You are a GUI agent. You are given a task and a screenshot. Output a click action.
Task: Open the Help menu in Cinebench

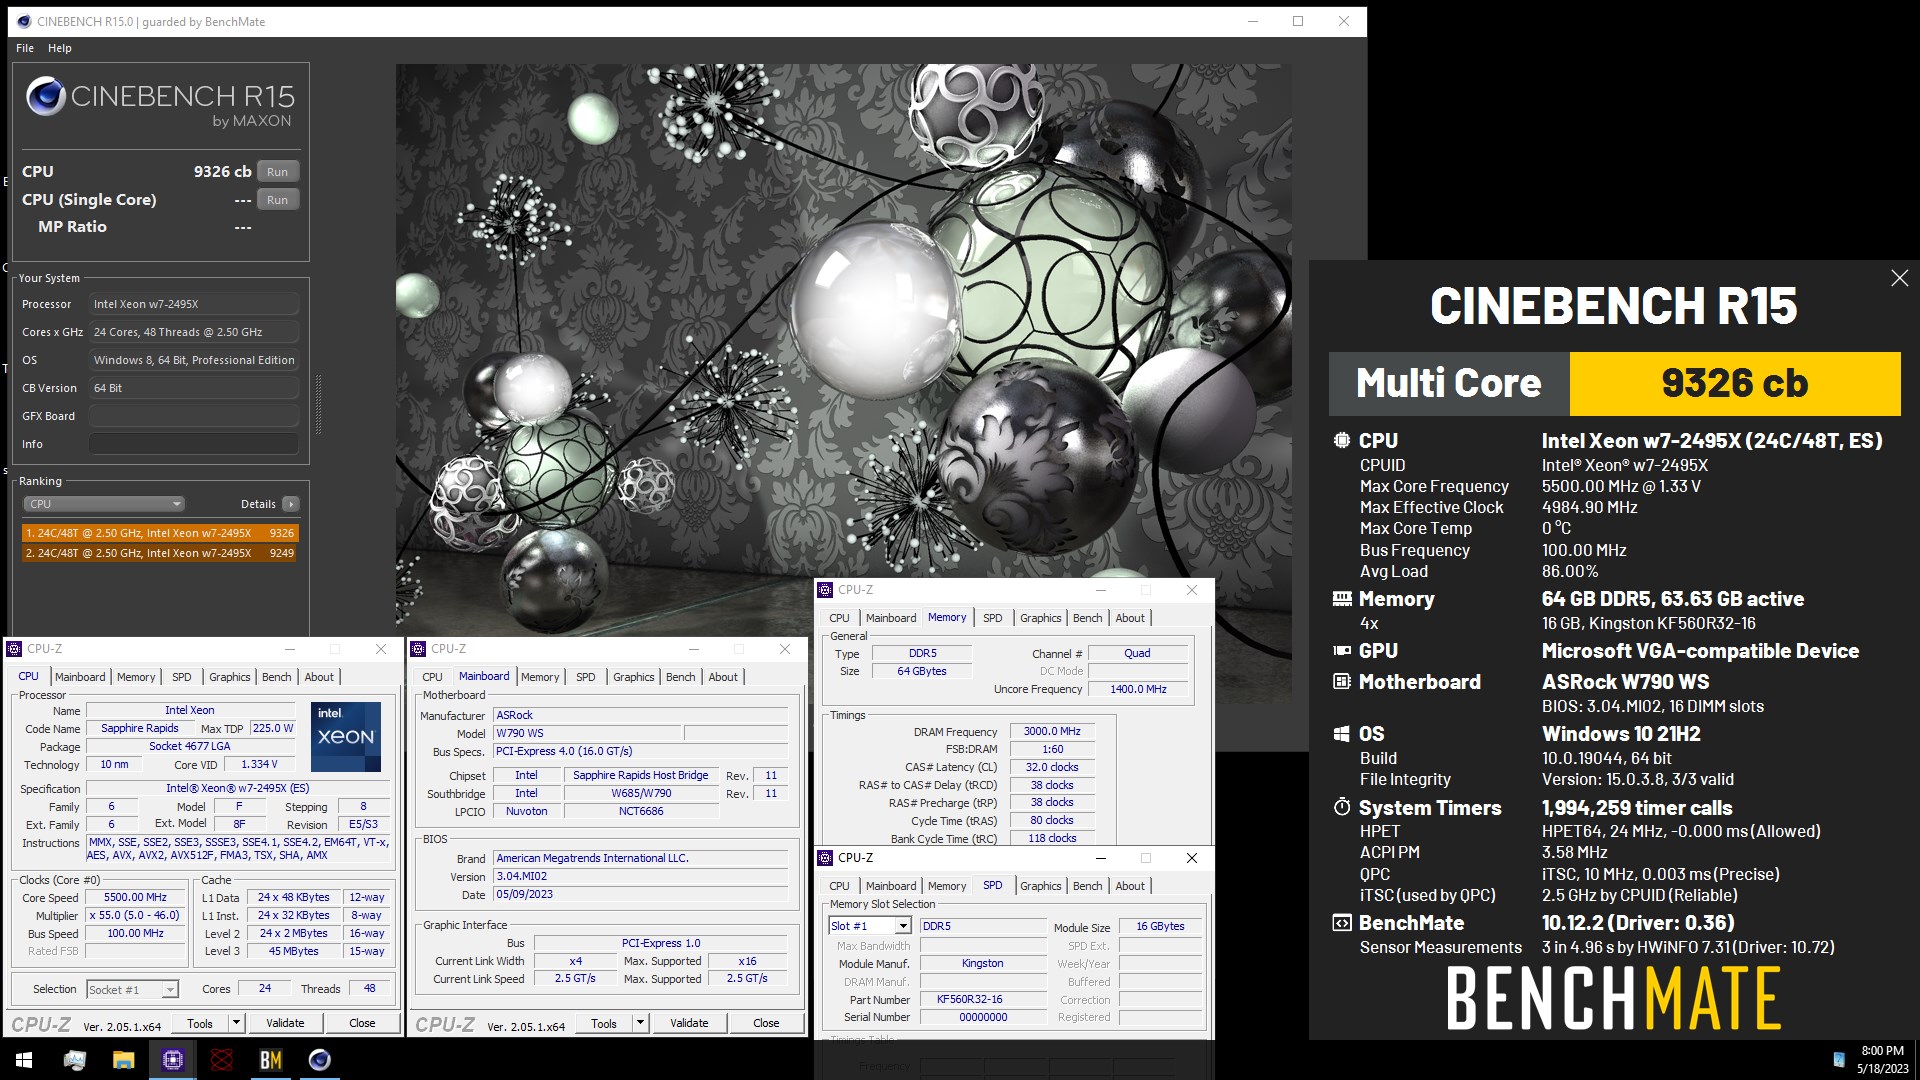[x=60, y=48]
